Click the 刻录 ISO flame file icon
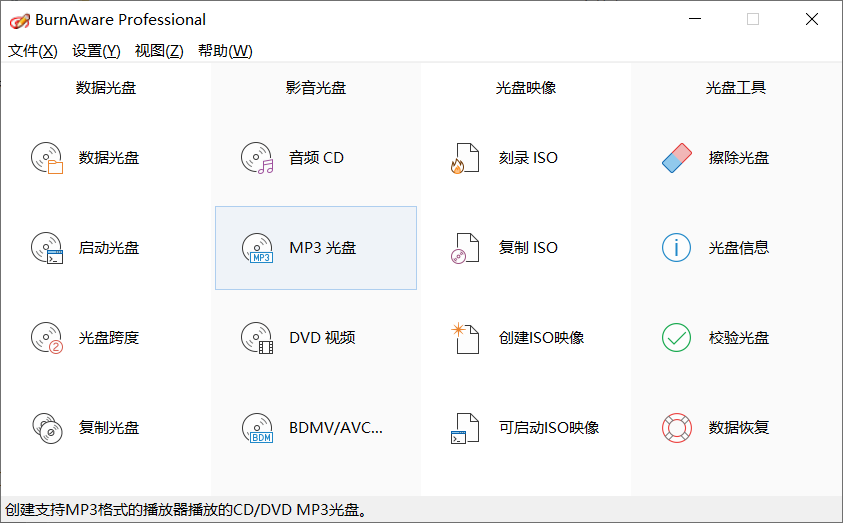This screenshot has height=523, width=843. (x=465, y=158)
